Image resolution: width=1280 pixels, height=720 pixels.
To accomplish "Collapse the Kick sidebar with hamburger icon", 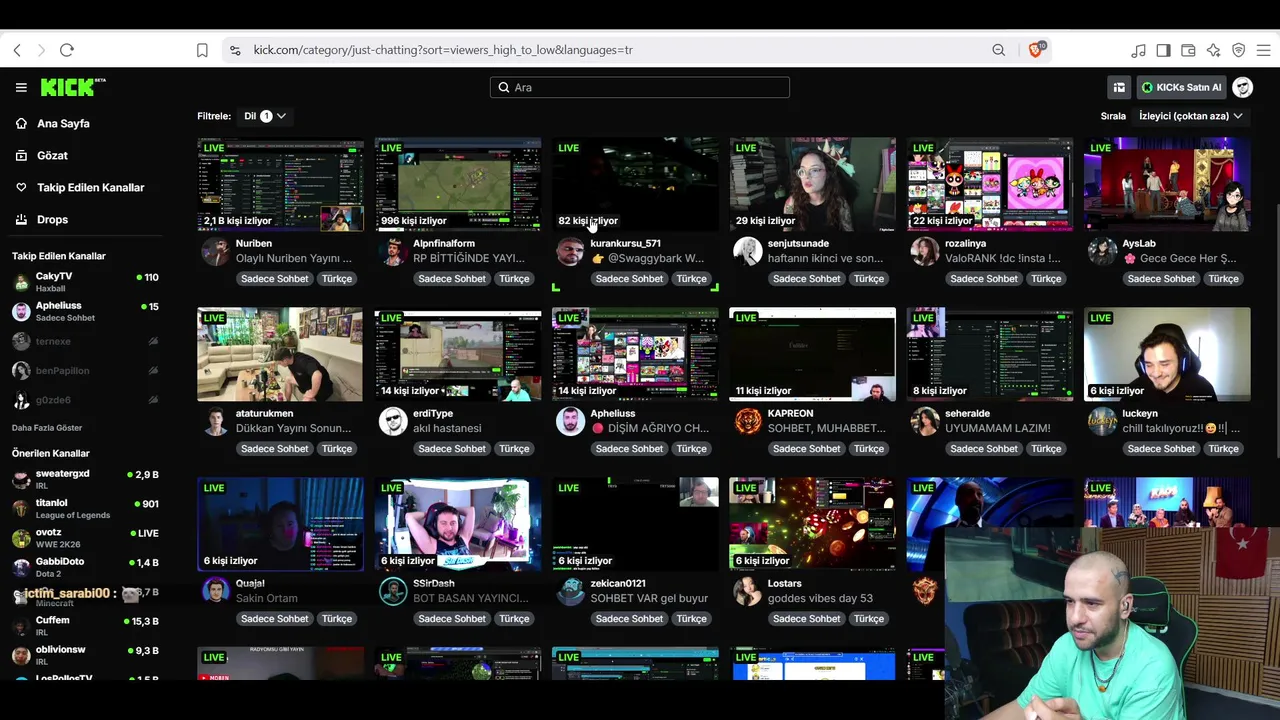I will [21, 87].
